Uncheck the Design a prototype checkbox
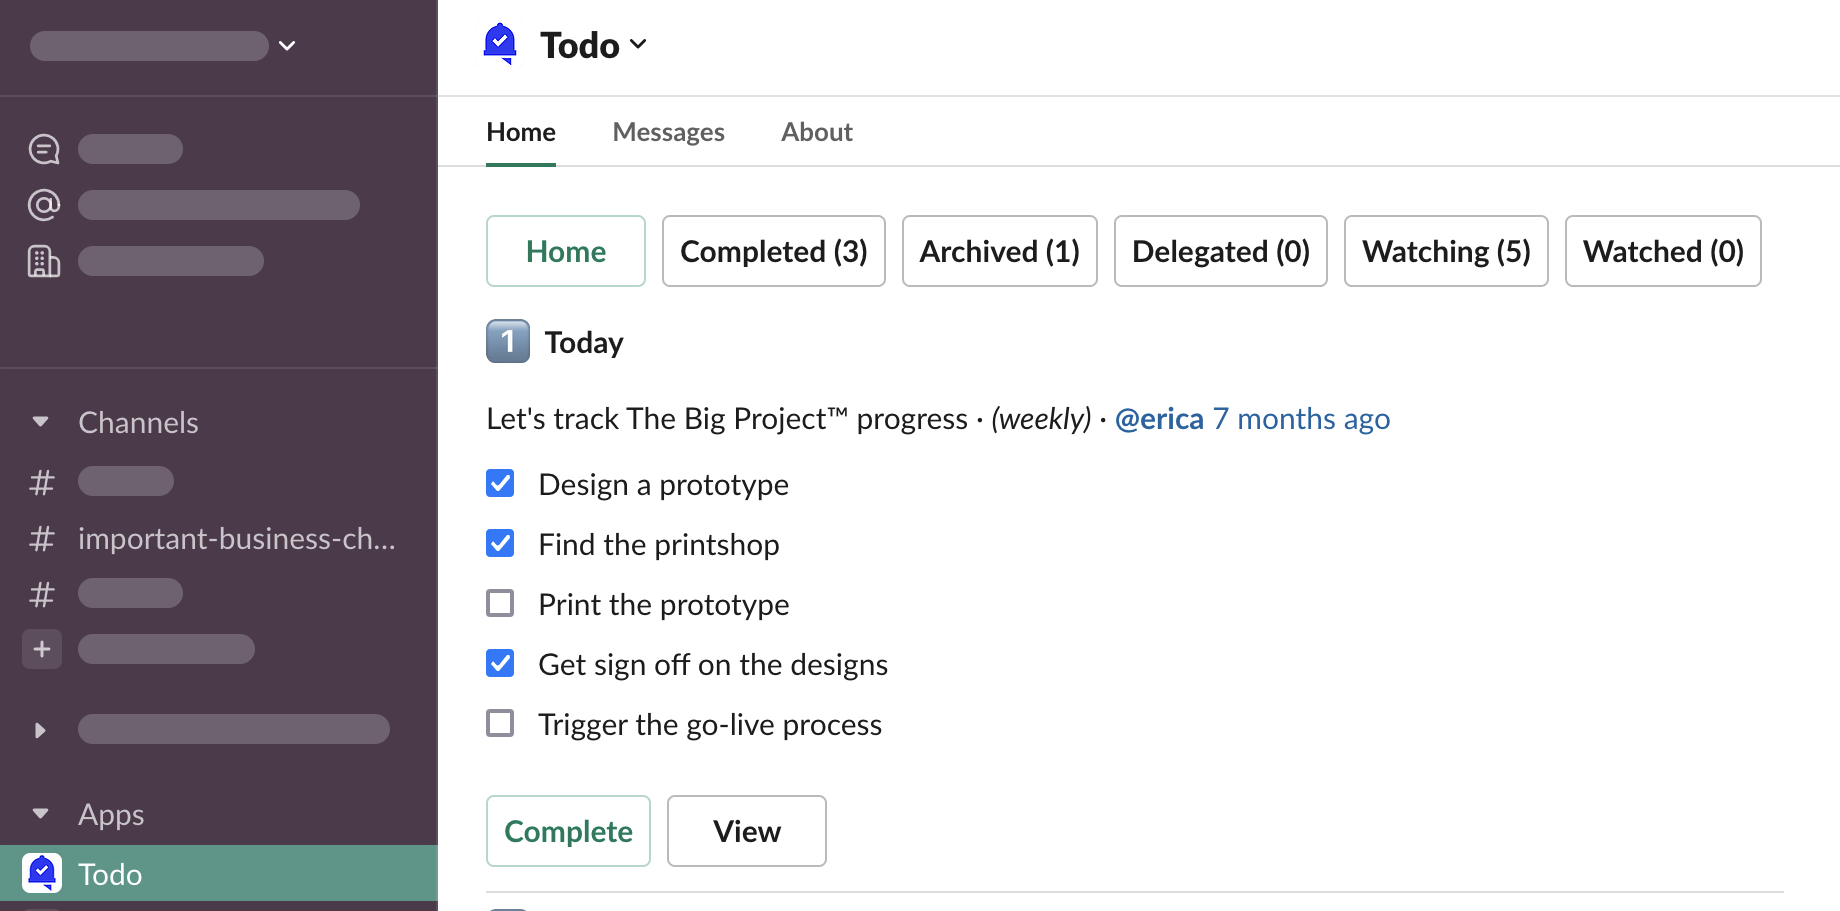Screen dimensions: 1840x911 pos(500,484)
